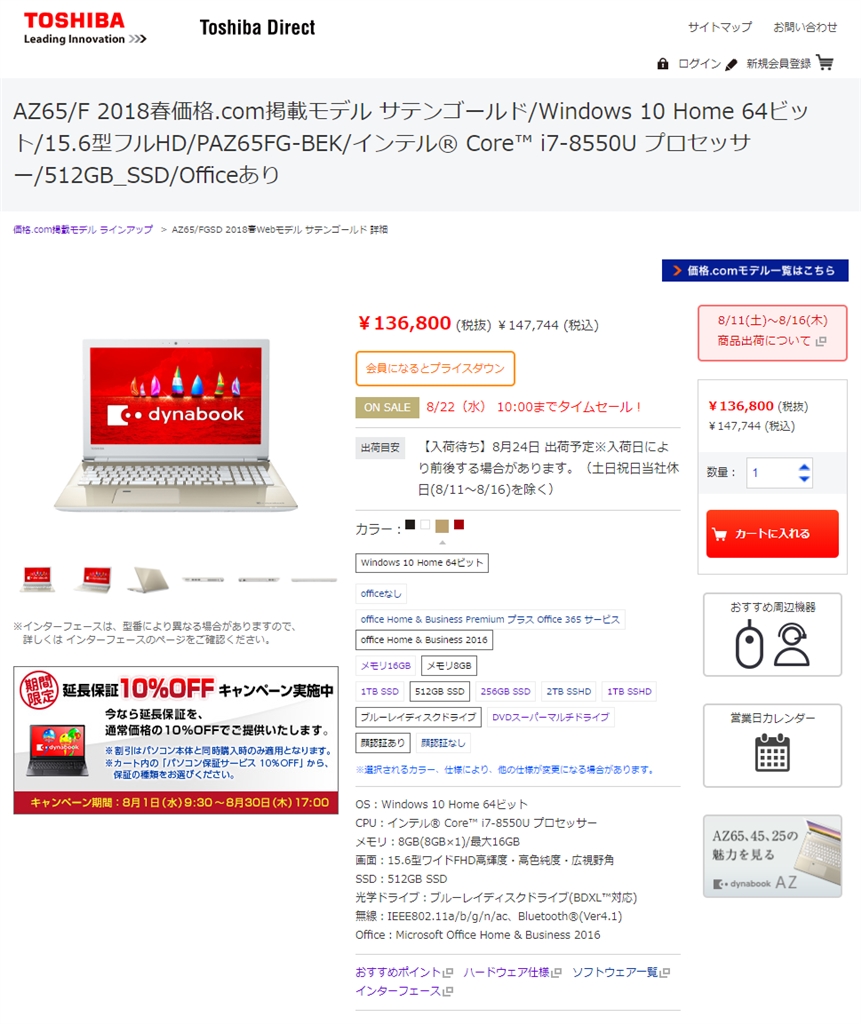Select the 1TB SSD storage option

(380, 691)
